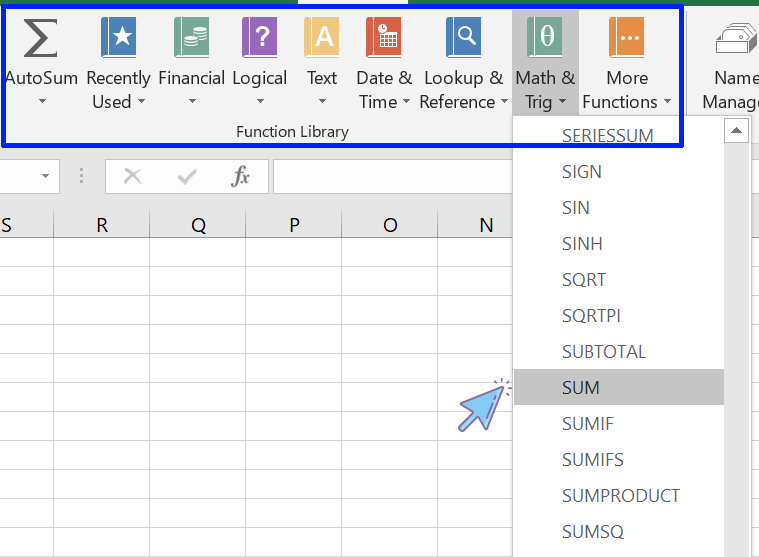Confirm formula entry with checkmark icon
The height and width of the screenshot is (557, 759).
click(x=187, y=177)
